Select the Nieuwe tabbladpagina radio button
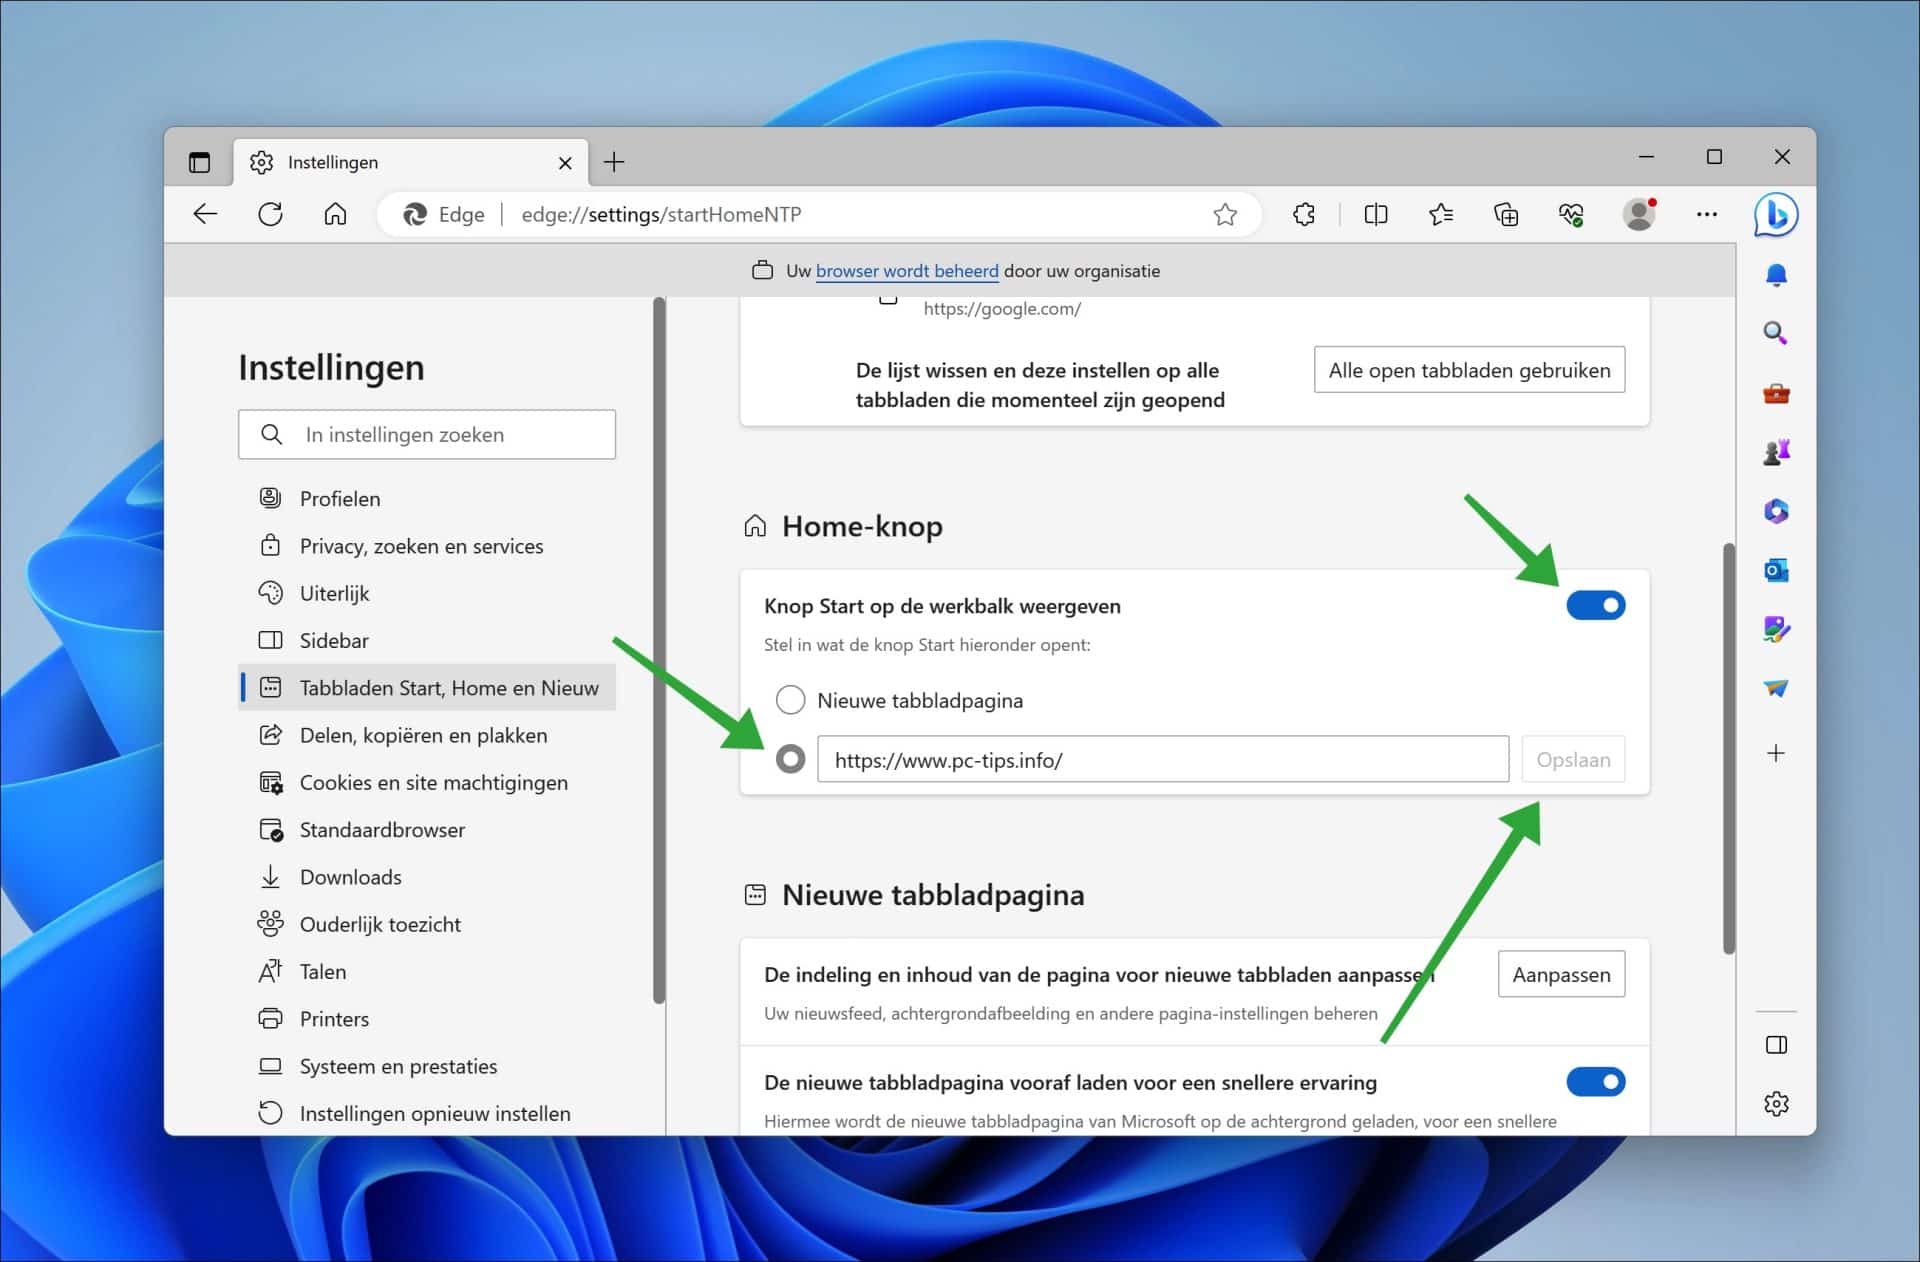The image size is (1920, 1262). [790, 700]
